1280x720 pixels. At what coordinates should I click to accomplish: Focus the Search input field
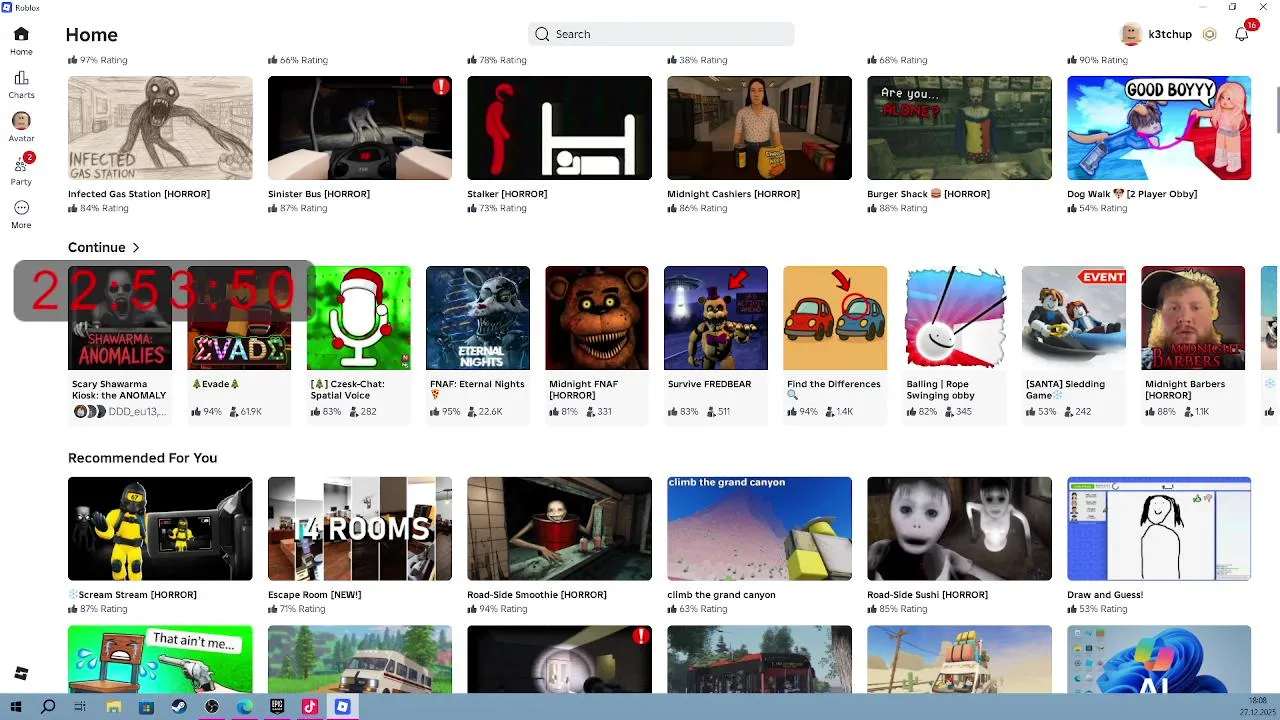coord(661,34)
